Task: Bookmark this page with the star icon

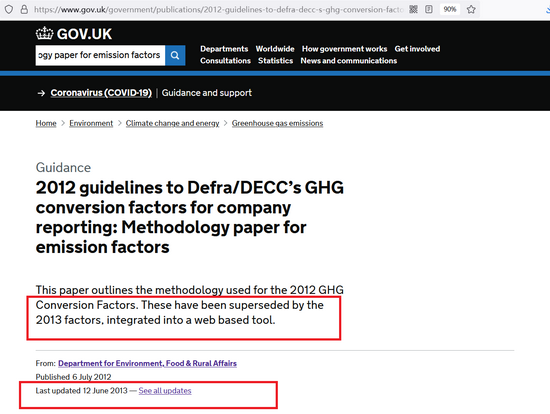Action: coord(471,9)
